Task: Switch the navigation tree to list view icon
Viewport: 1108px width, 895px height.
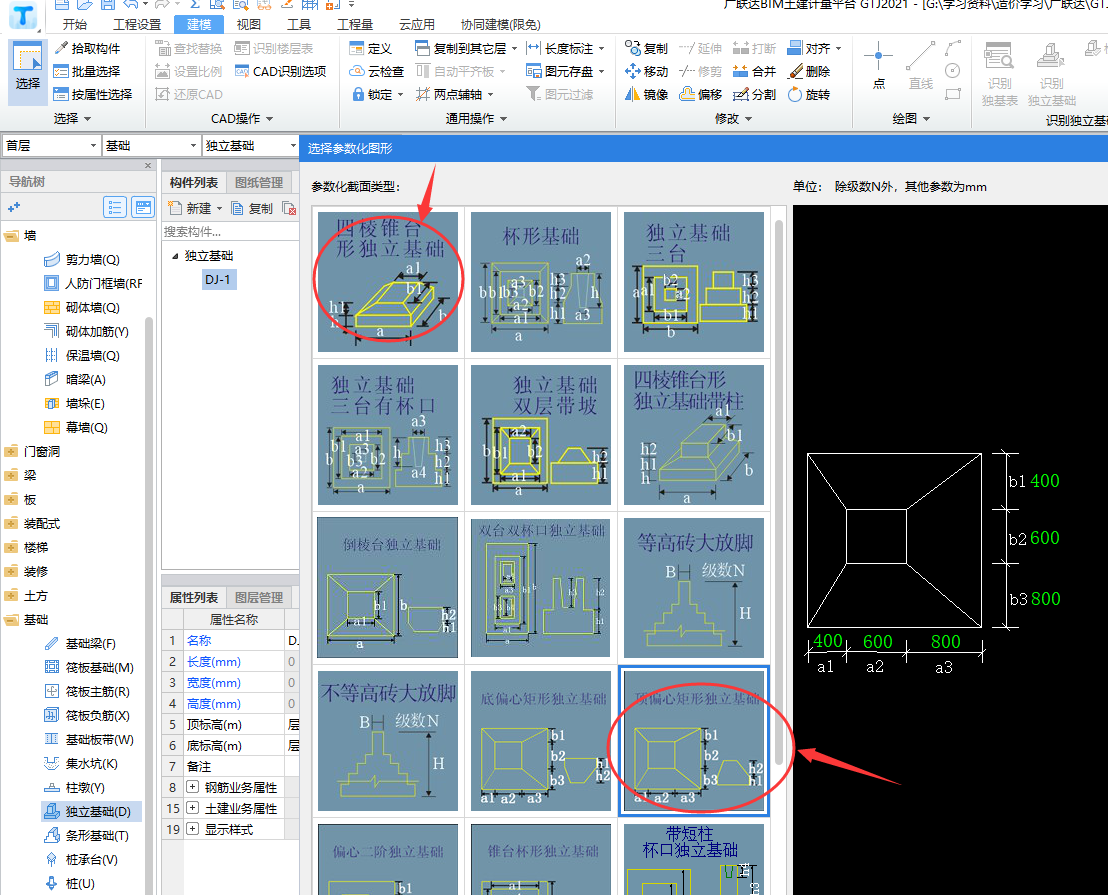Action: pyautogui.click(x=114, y=207)
